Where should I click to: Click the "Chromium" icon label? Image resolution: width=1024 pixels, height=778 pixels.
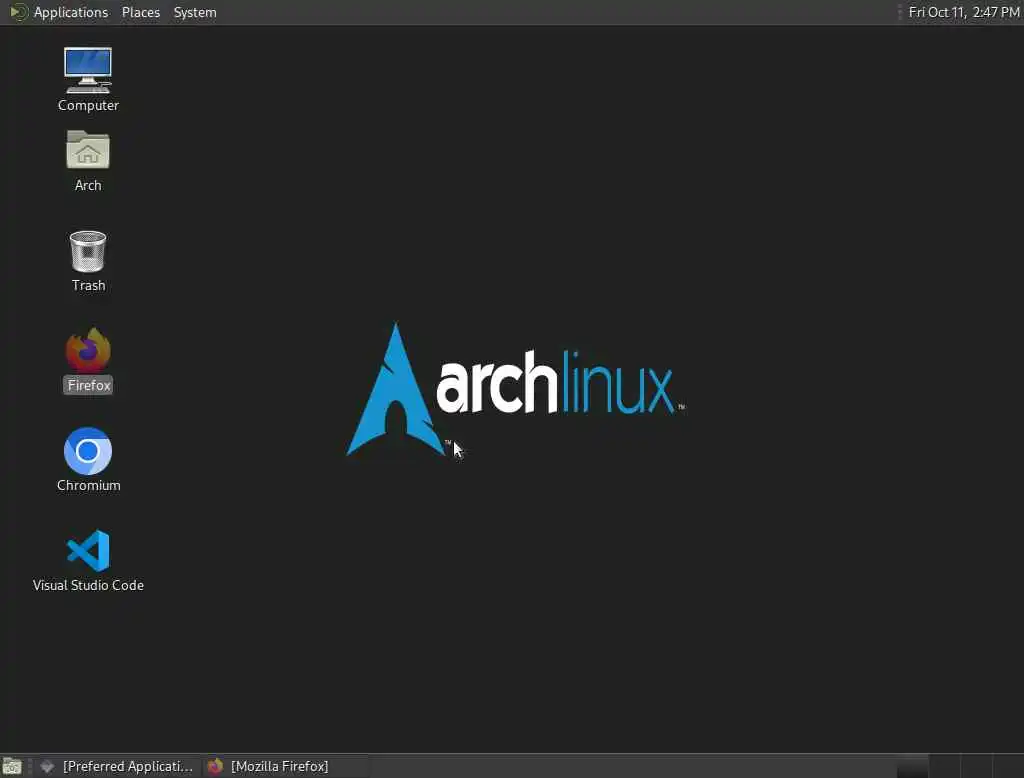coord(88,485)
